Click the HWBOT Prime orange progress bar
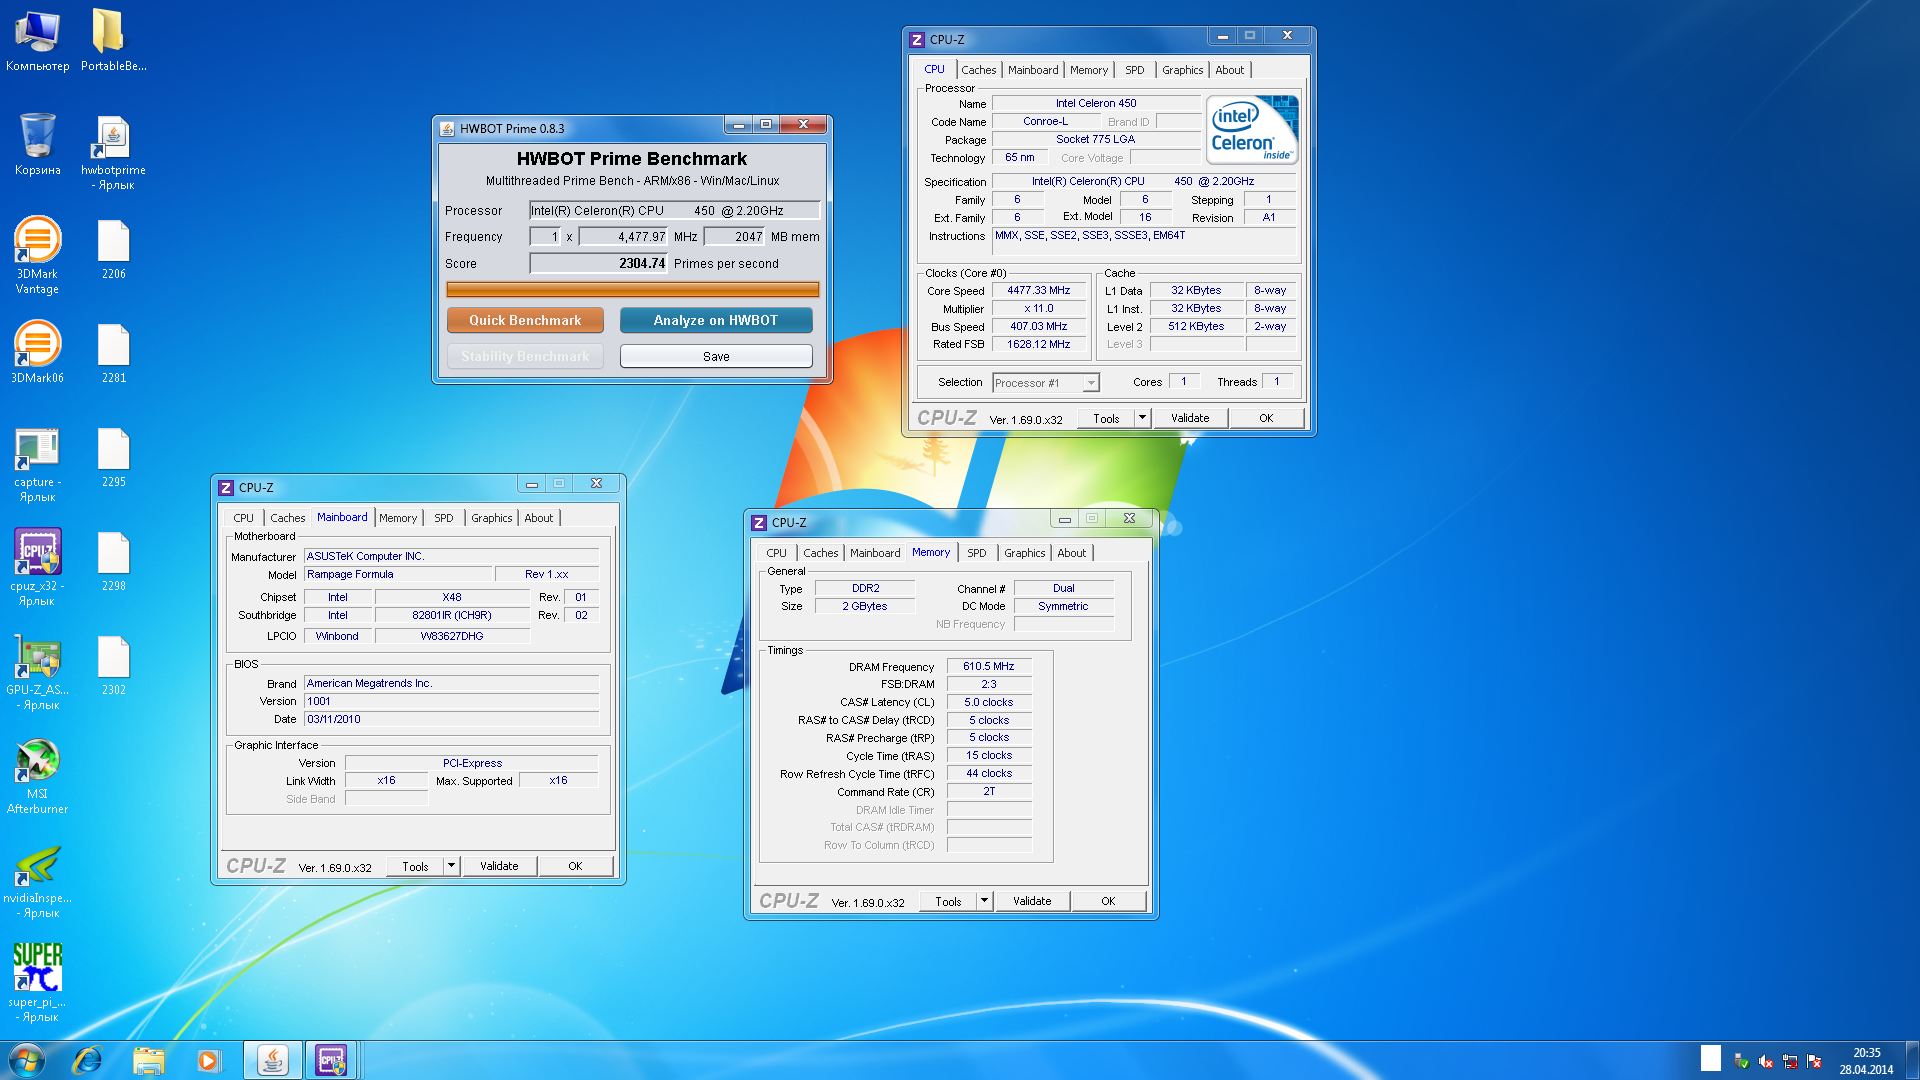1920x1080 pixels. point(632,290)
